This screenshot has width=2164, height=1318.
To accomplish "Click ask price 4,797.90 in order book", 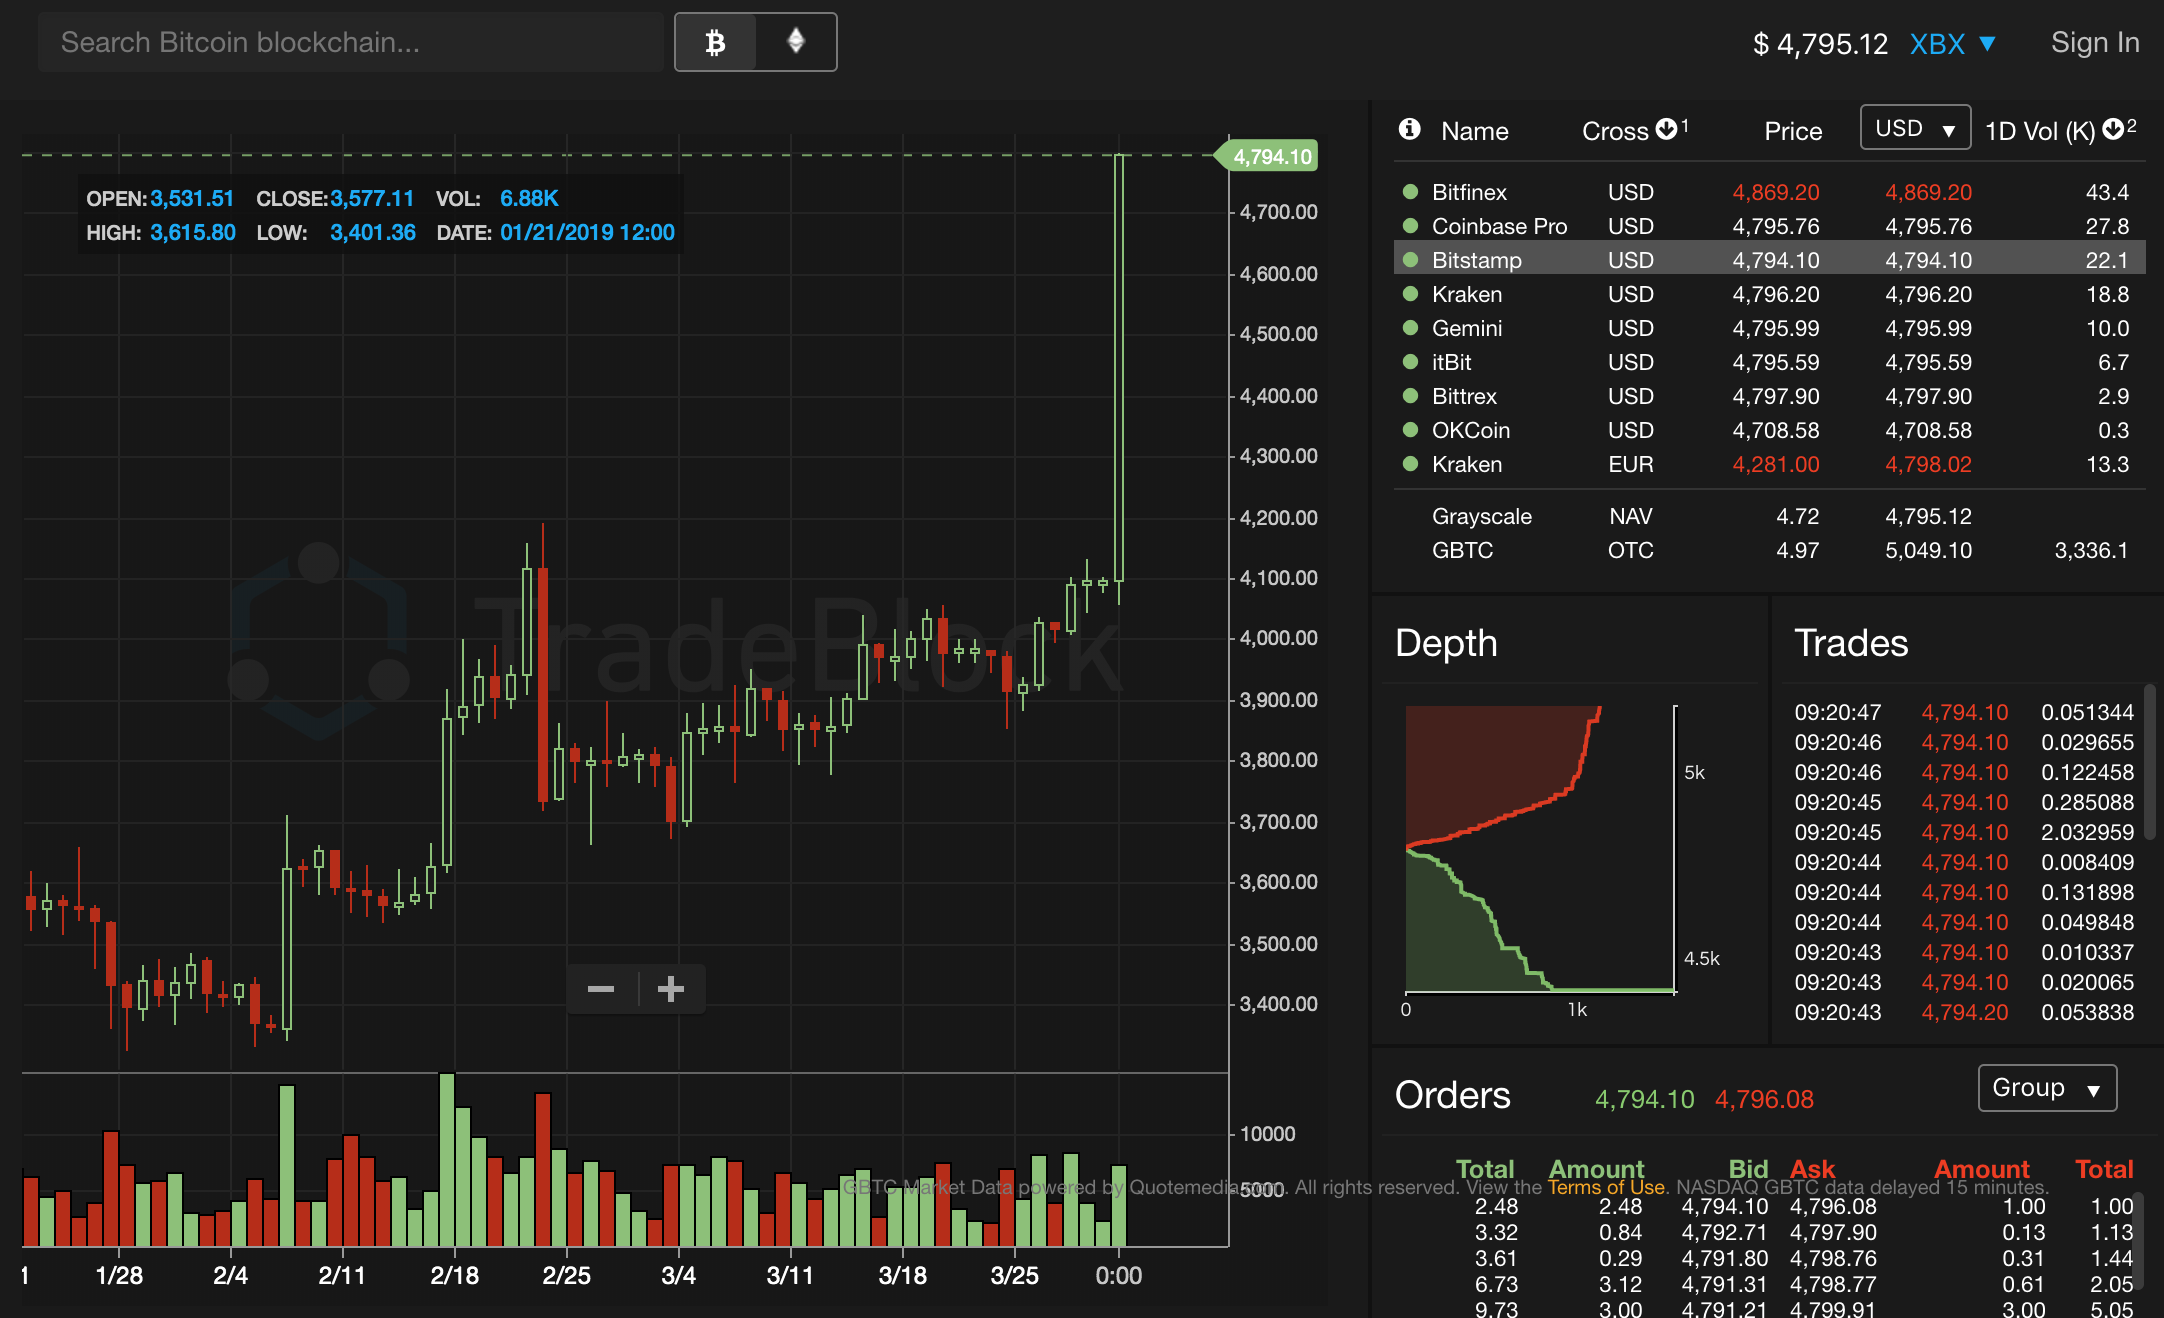I will click(x=1833, y=1232).
